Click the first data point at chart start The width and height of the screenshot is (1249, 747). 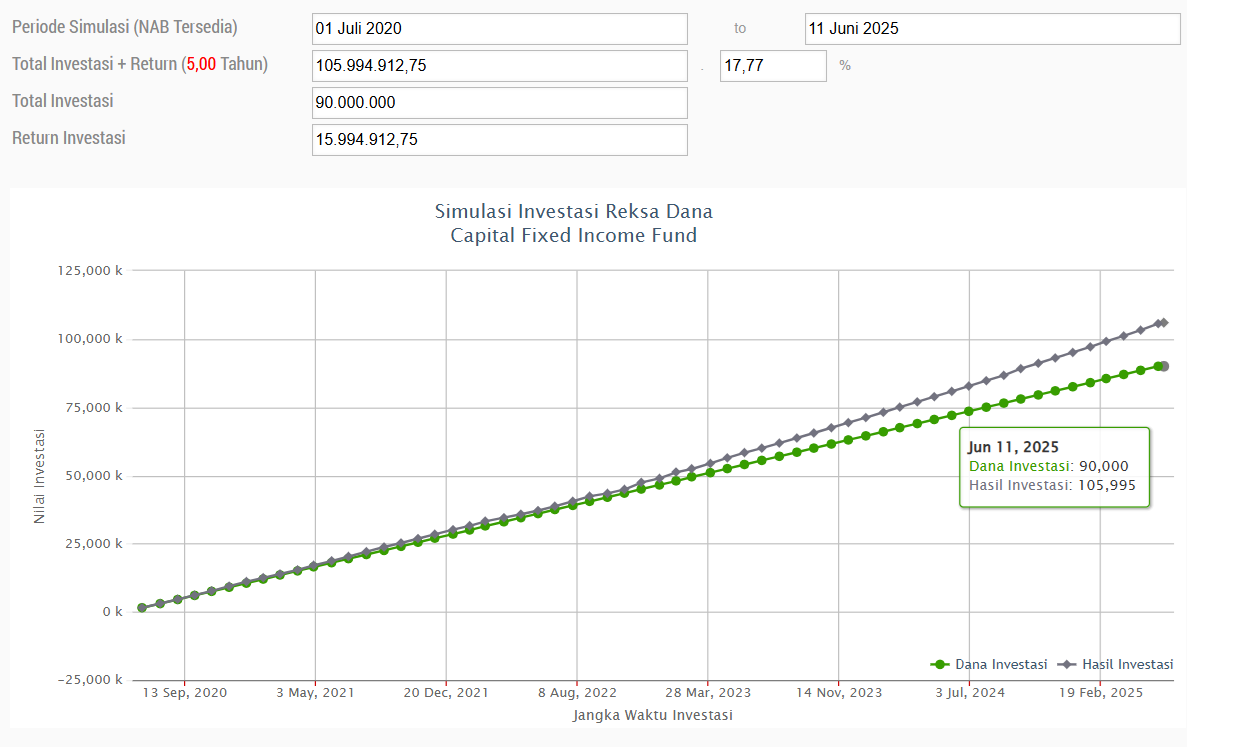coord(142,608)
